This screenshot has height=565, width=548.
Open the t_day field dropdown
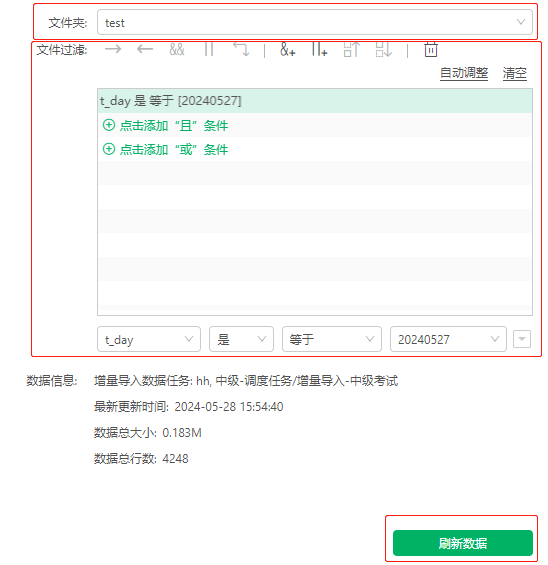click(x=149, y=339)
